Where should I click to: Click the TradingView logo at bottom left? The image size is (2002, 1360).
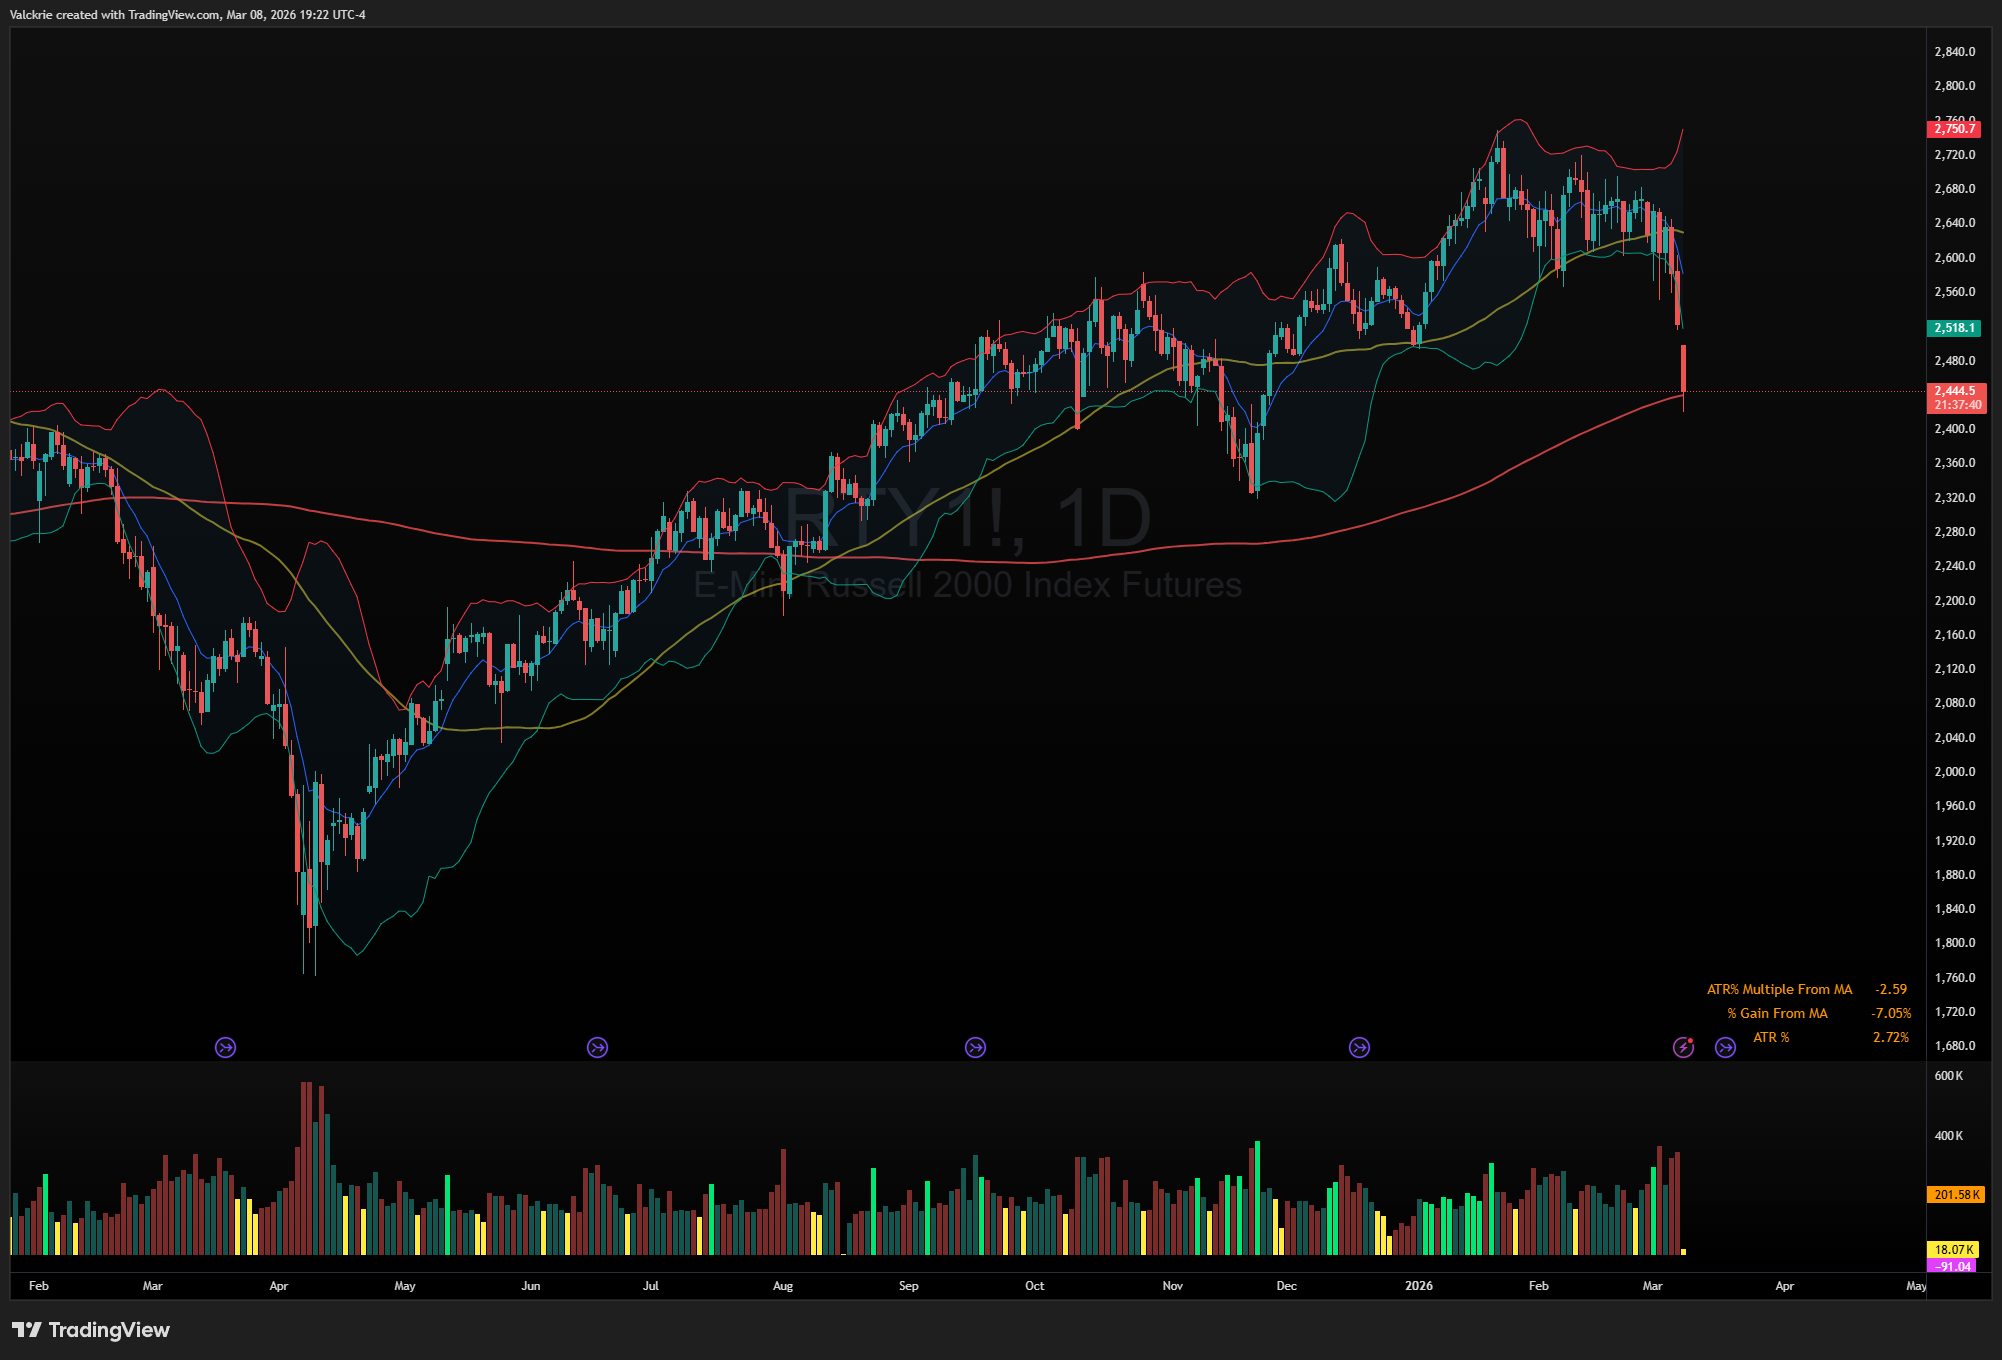click(91, 1330)
